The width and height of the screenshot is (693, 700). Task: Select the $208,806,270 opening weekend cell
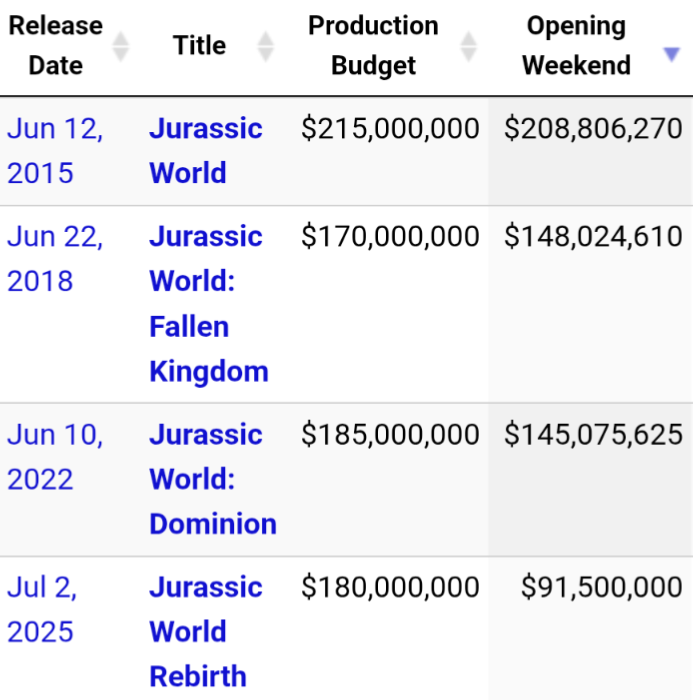[593, 129]
